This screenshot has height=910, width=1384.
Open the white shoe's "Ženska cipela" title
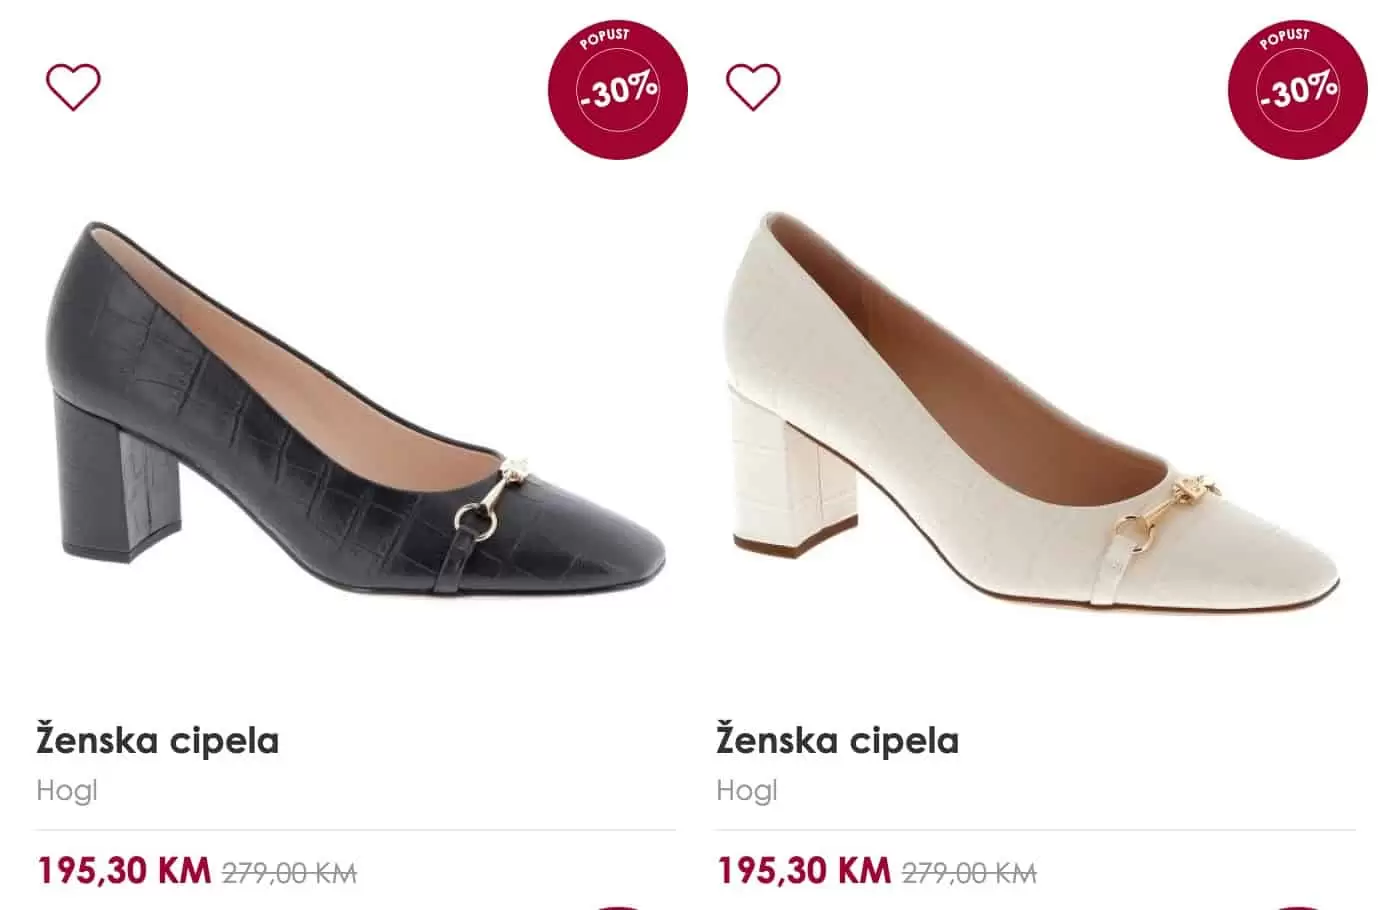click(x=838, y=741)
